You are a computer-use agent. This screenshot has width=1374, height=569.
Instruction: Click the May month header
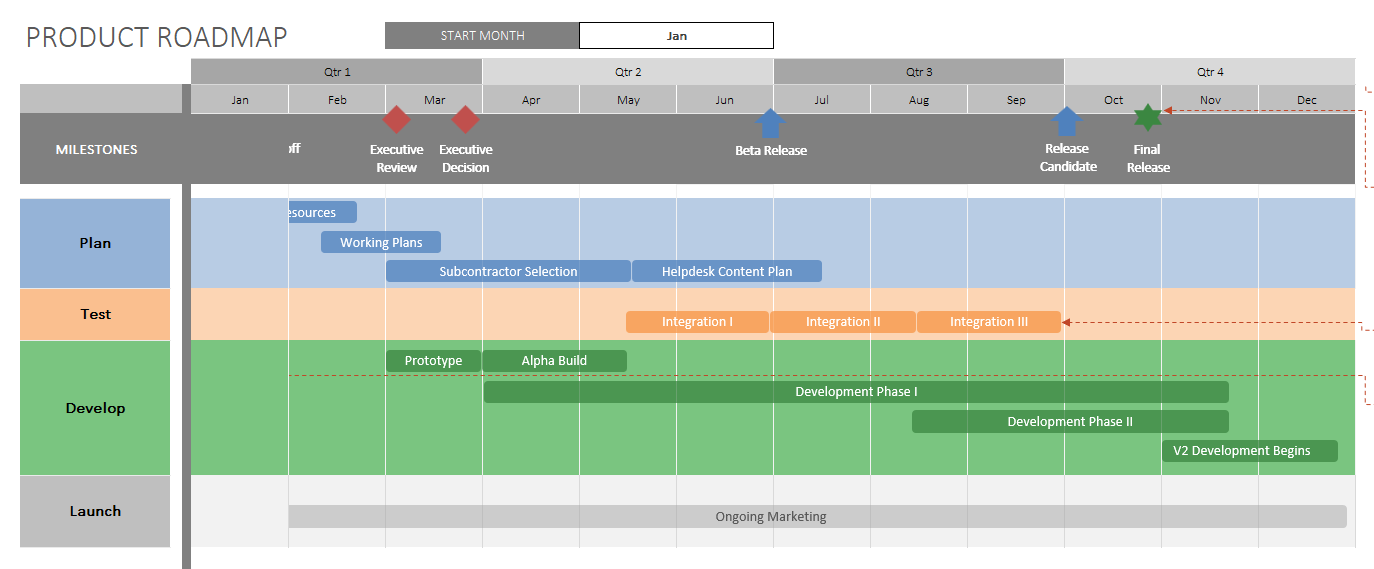(x=628, y=100)
